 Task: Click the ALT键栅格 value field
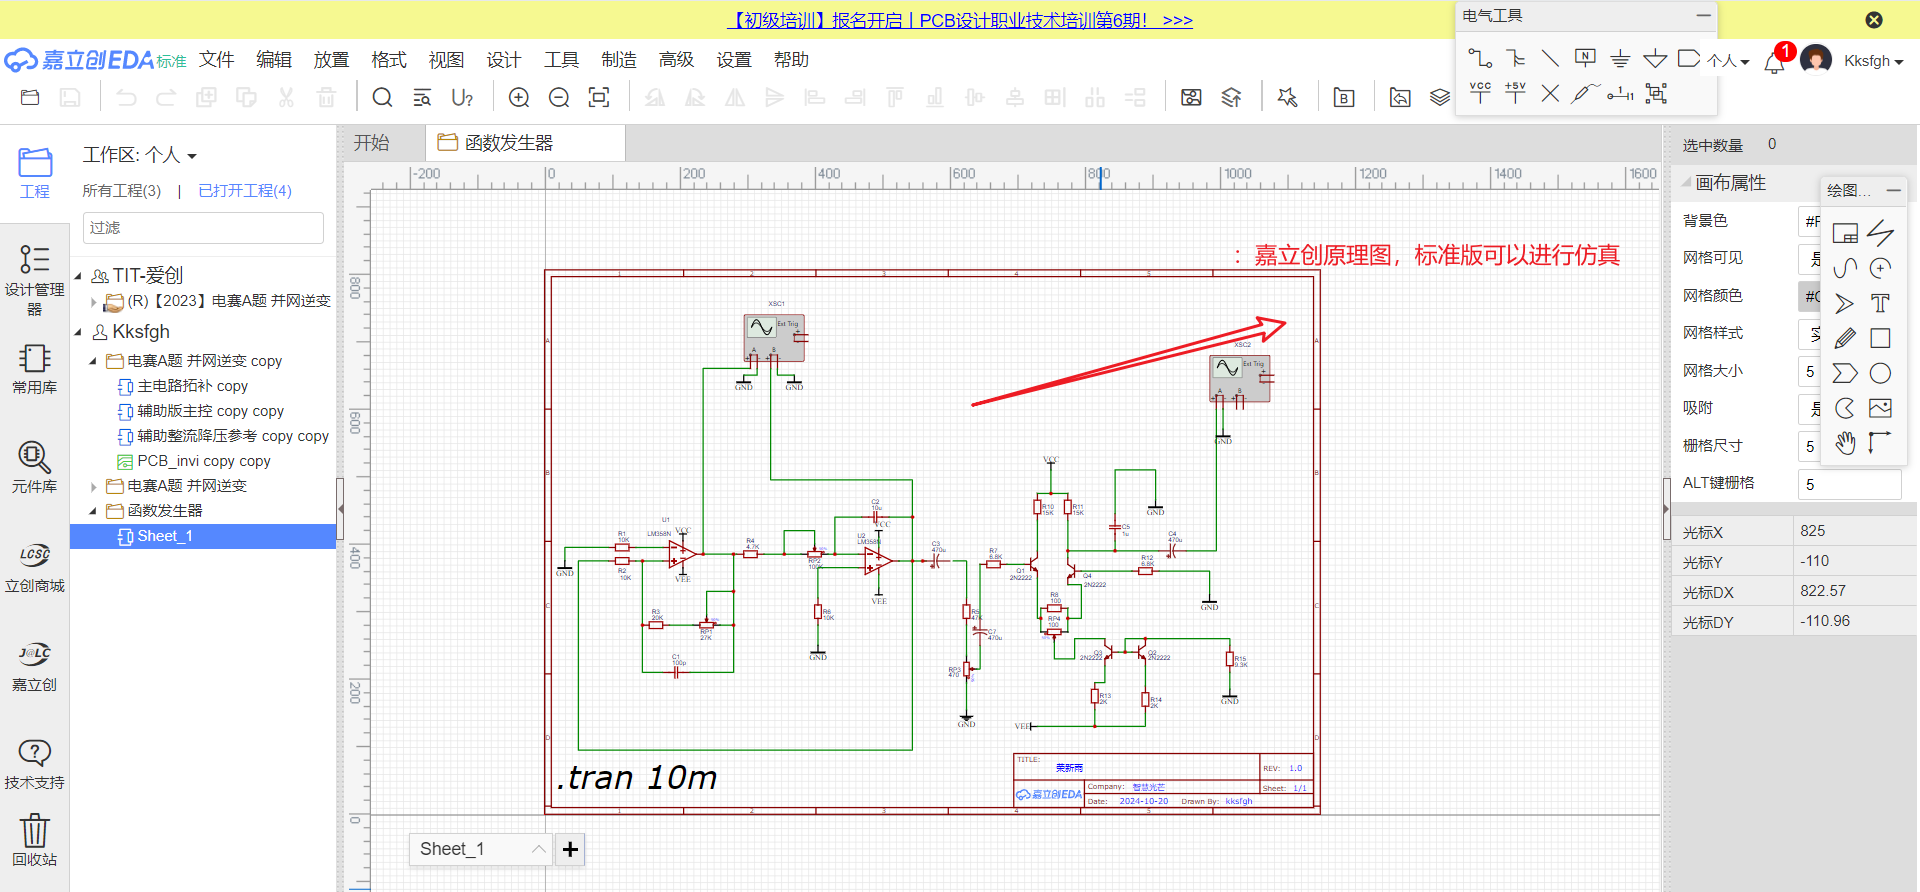pos(1850,484)
